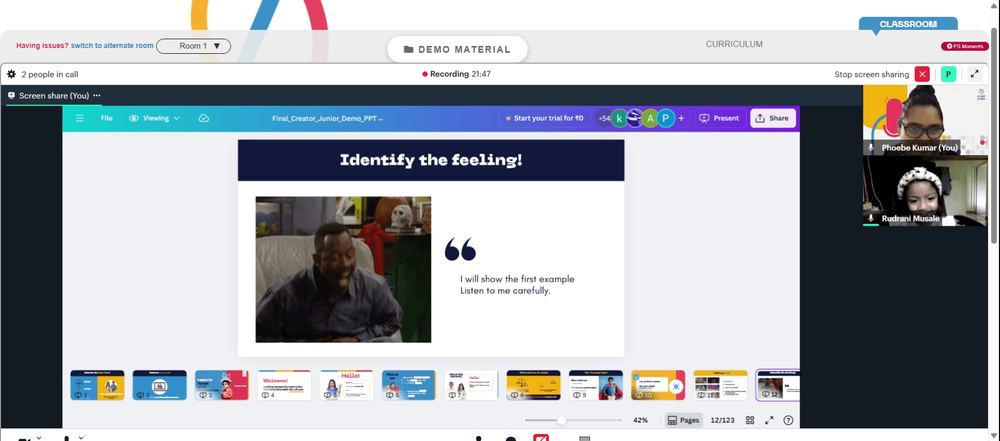Screen dimensions: 1000x441
Task: Click the 42% zoom percentage
Action: pos(640,420)
